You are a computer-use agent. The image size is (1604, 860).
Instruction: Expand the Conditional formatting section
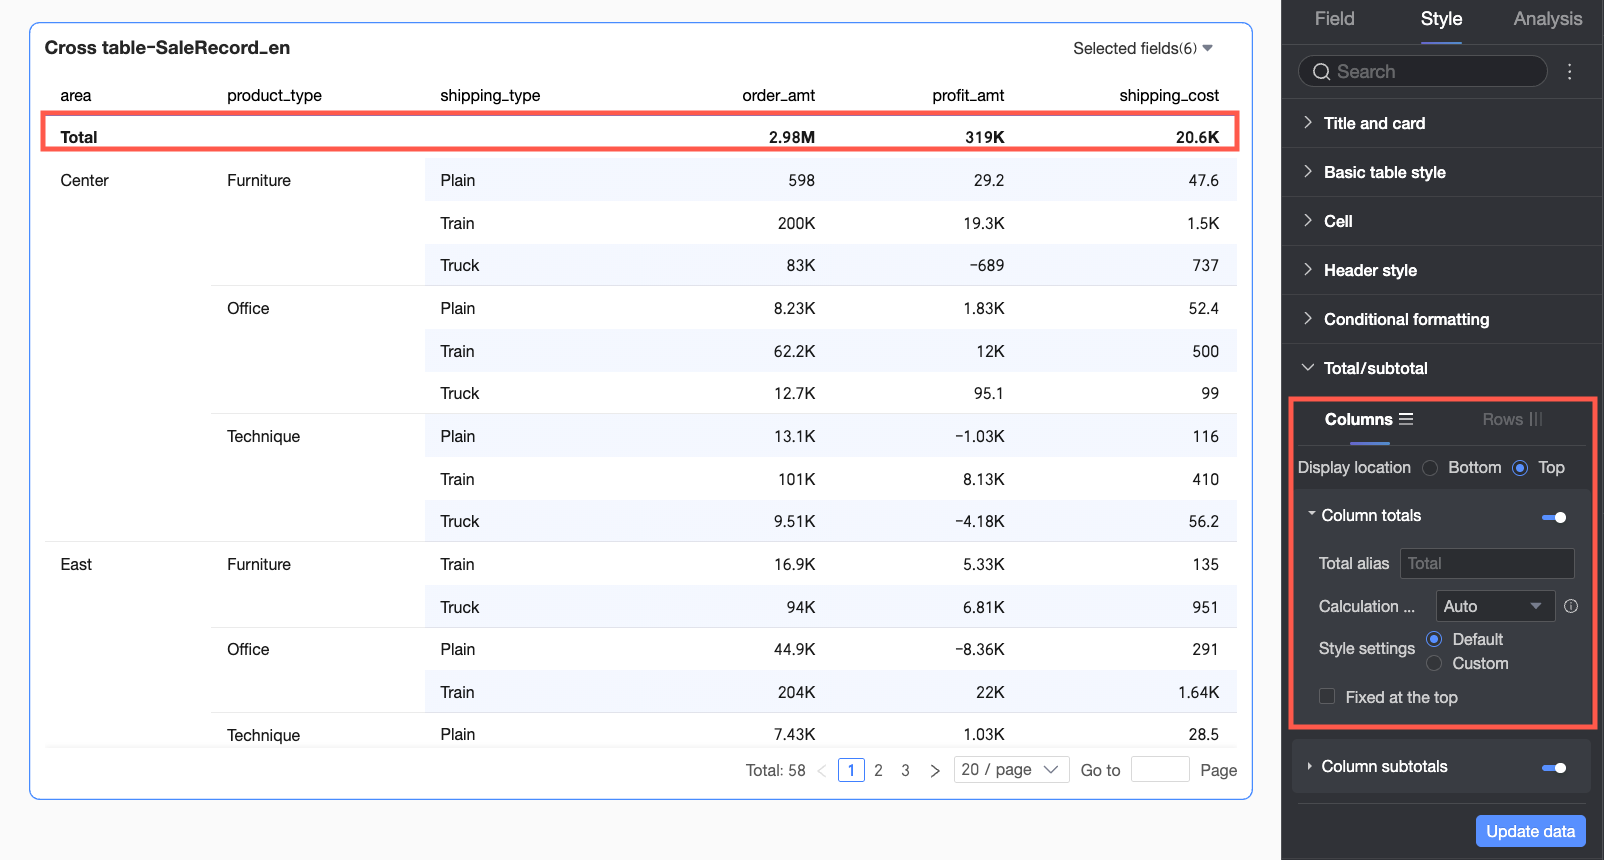point(1406,320)
